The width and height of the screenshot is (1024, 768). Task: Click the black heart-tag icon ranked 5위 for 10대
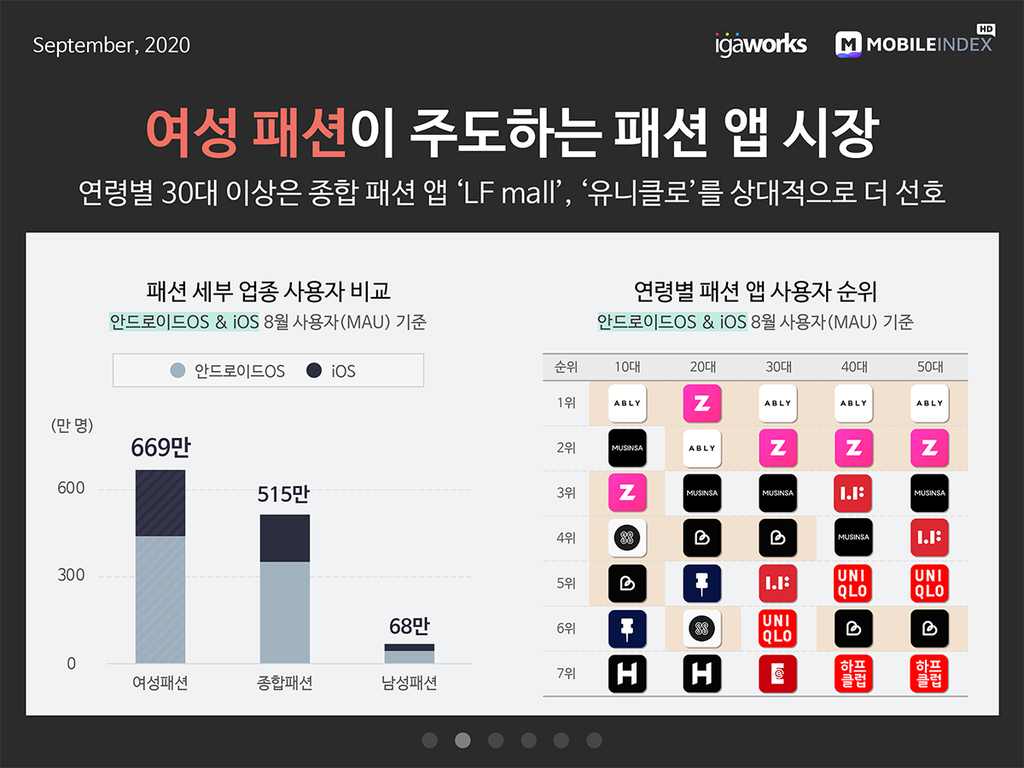point(627,583)
